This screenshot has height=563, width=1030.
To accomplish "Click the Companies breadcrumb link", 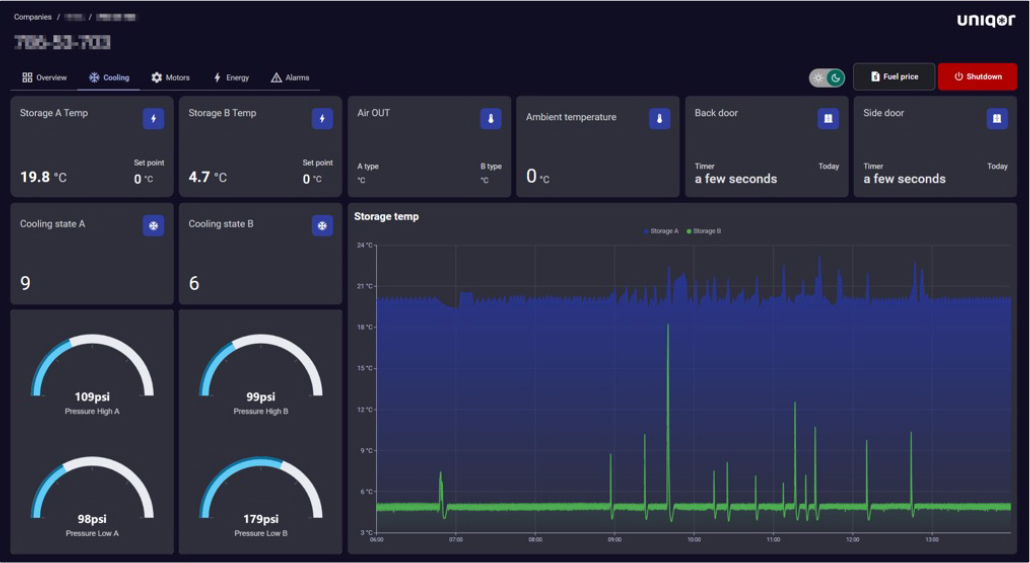I will pyautogui.click(x=32, y=17).
